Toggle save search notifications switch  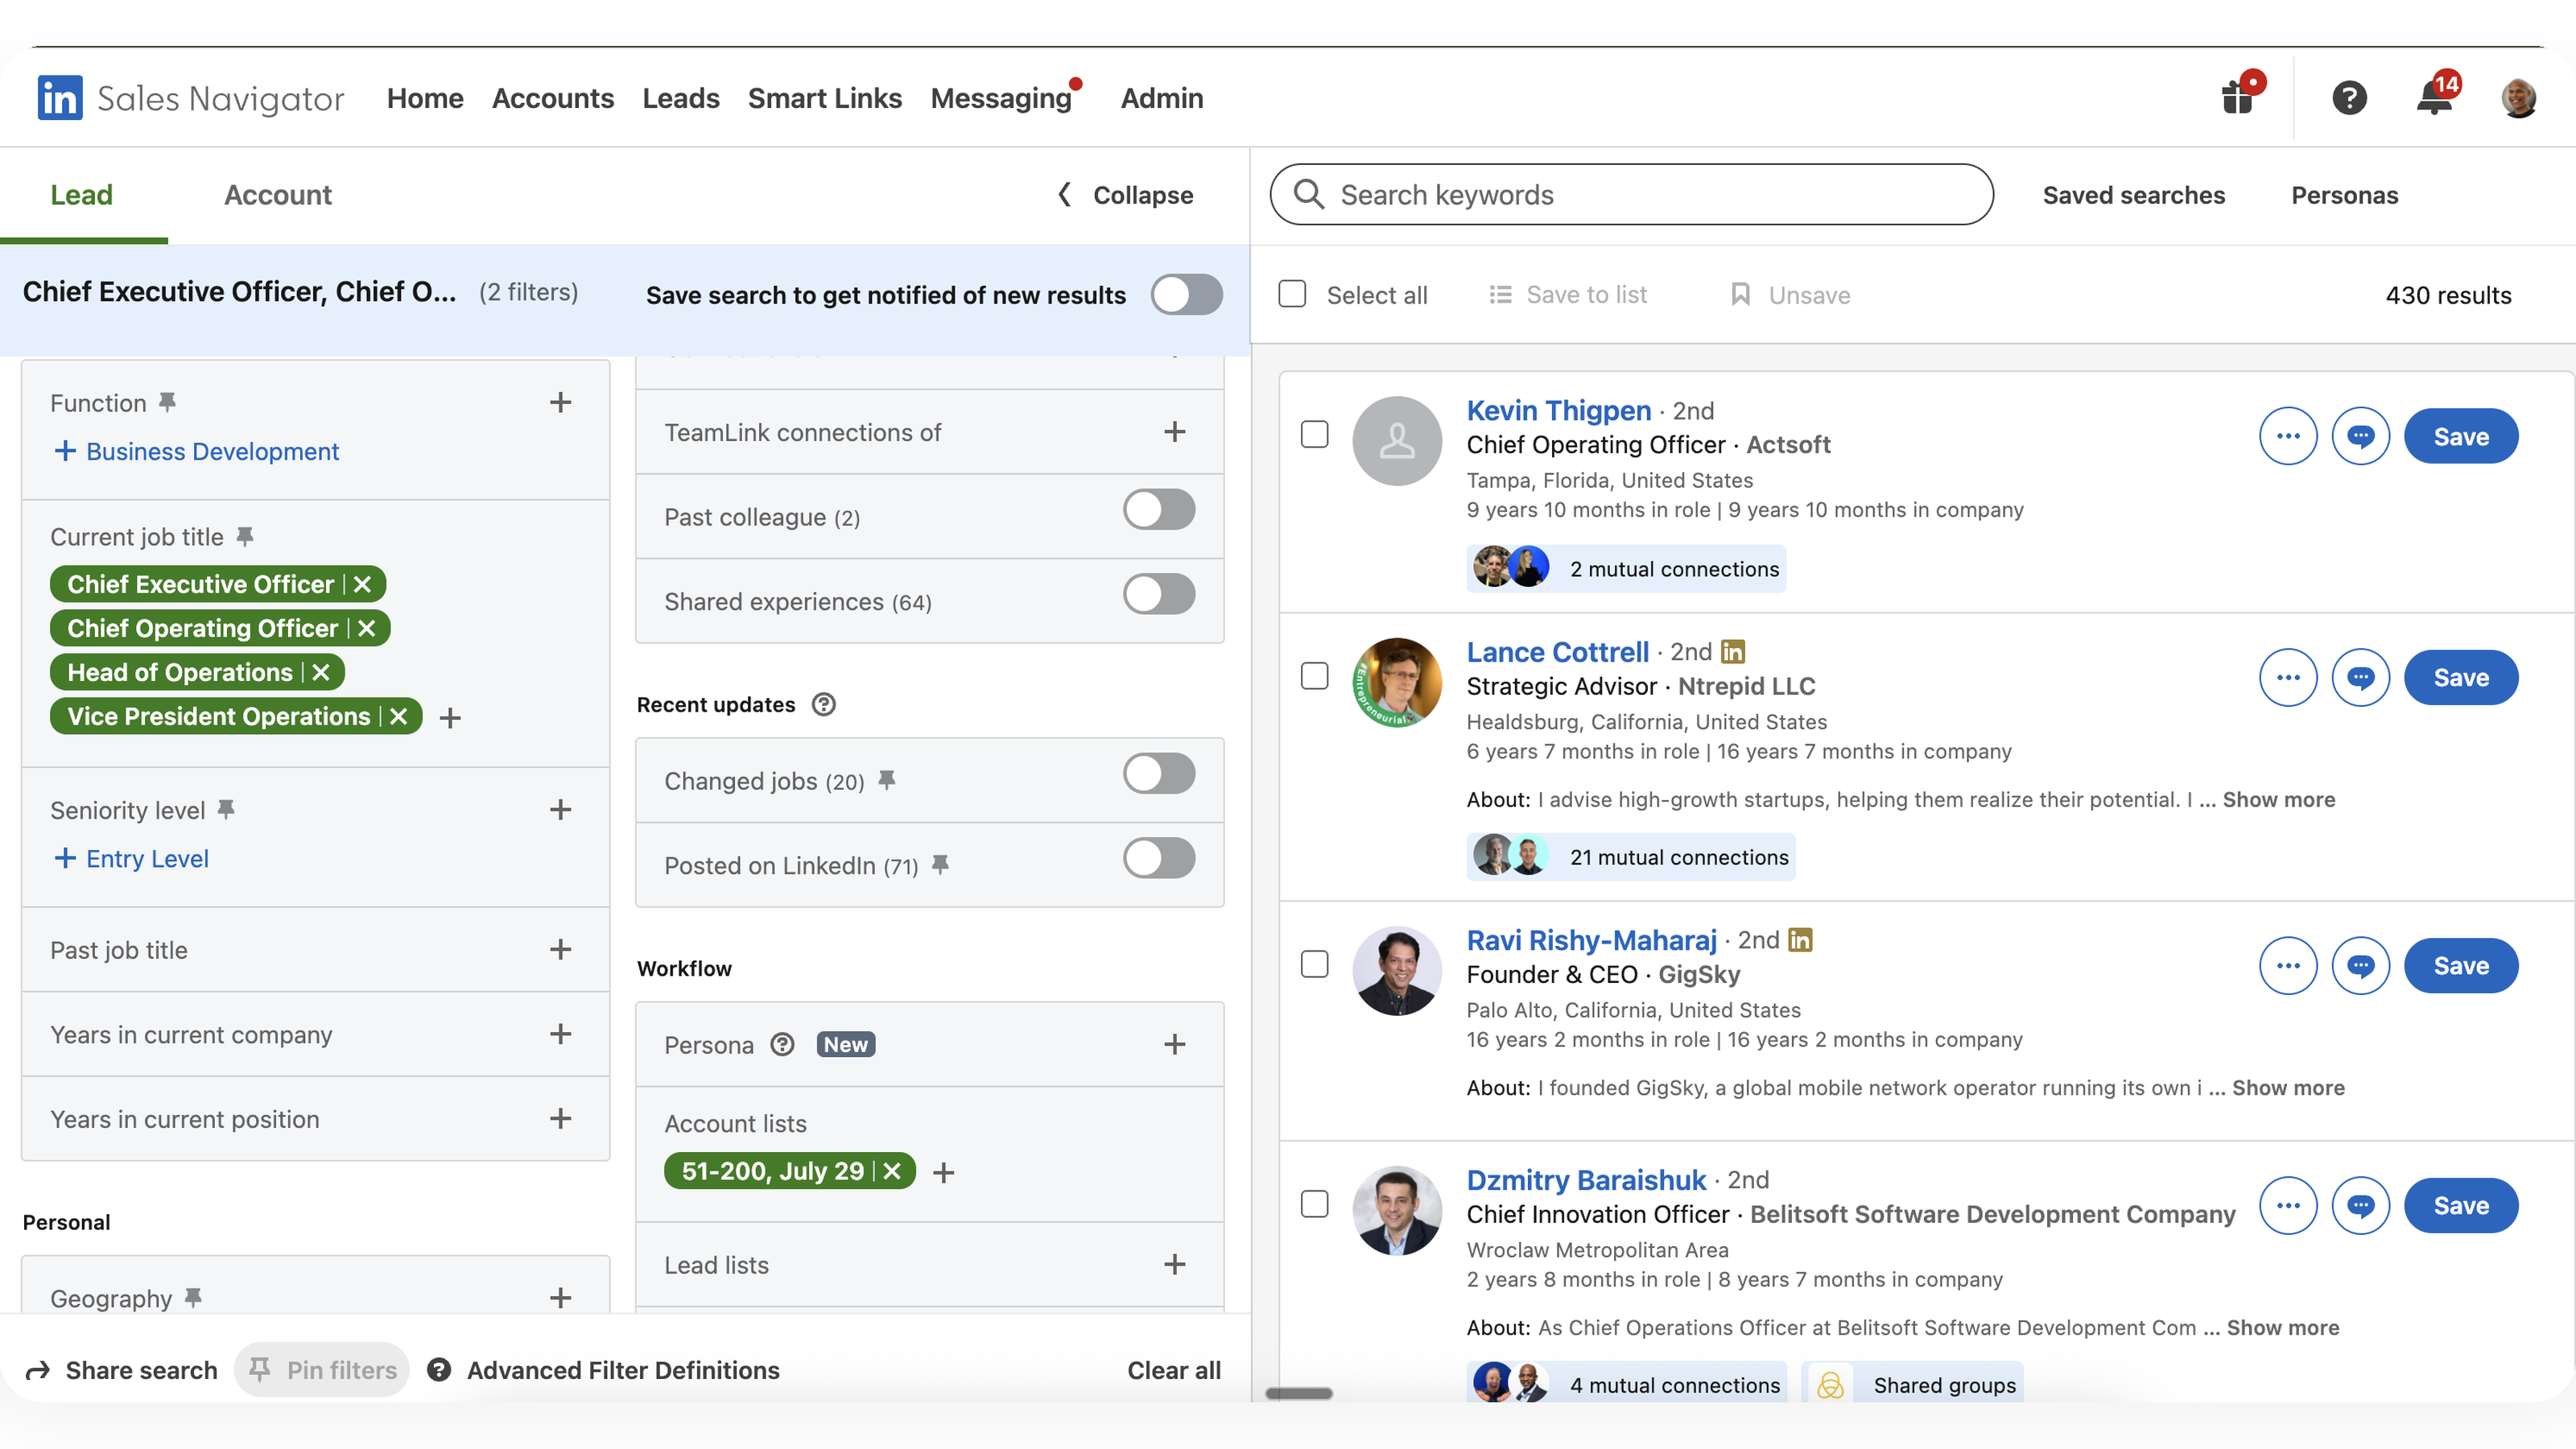(x=1186, y=294)
